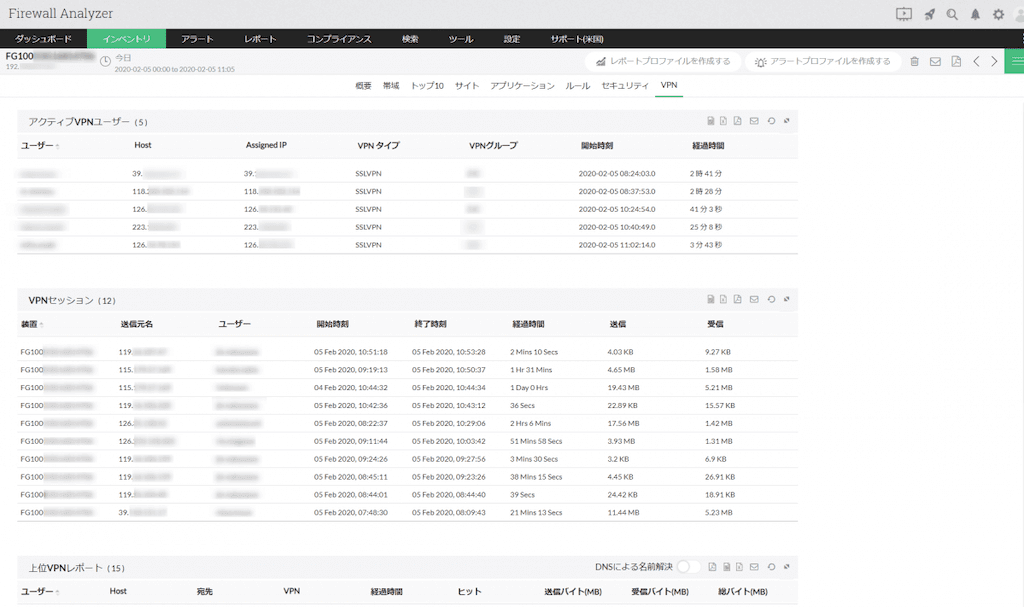Image resolution: width=1024 pixels, height=607 pixels.
Task: Maximize the VPNセッション widget
Action: click(786, 299)
